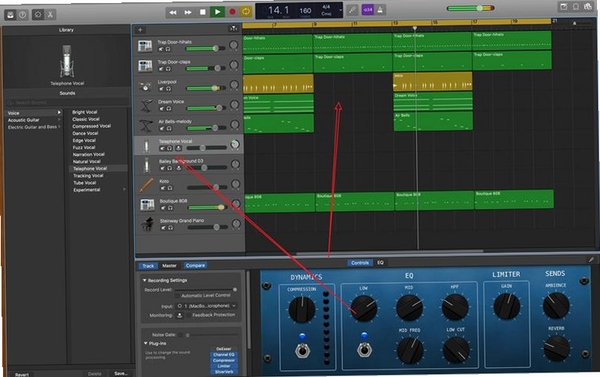Click the Save... button in Library
The image size is (600, 377).
point(121,374)
